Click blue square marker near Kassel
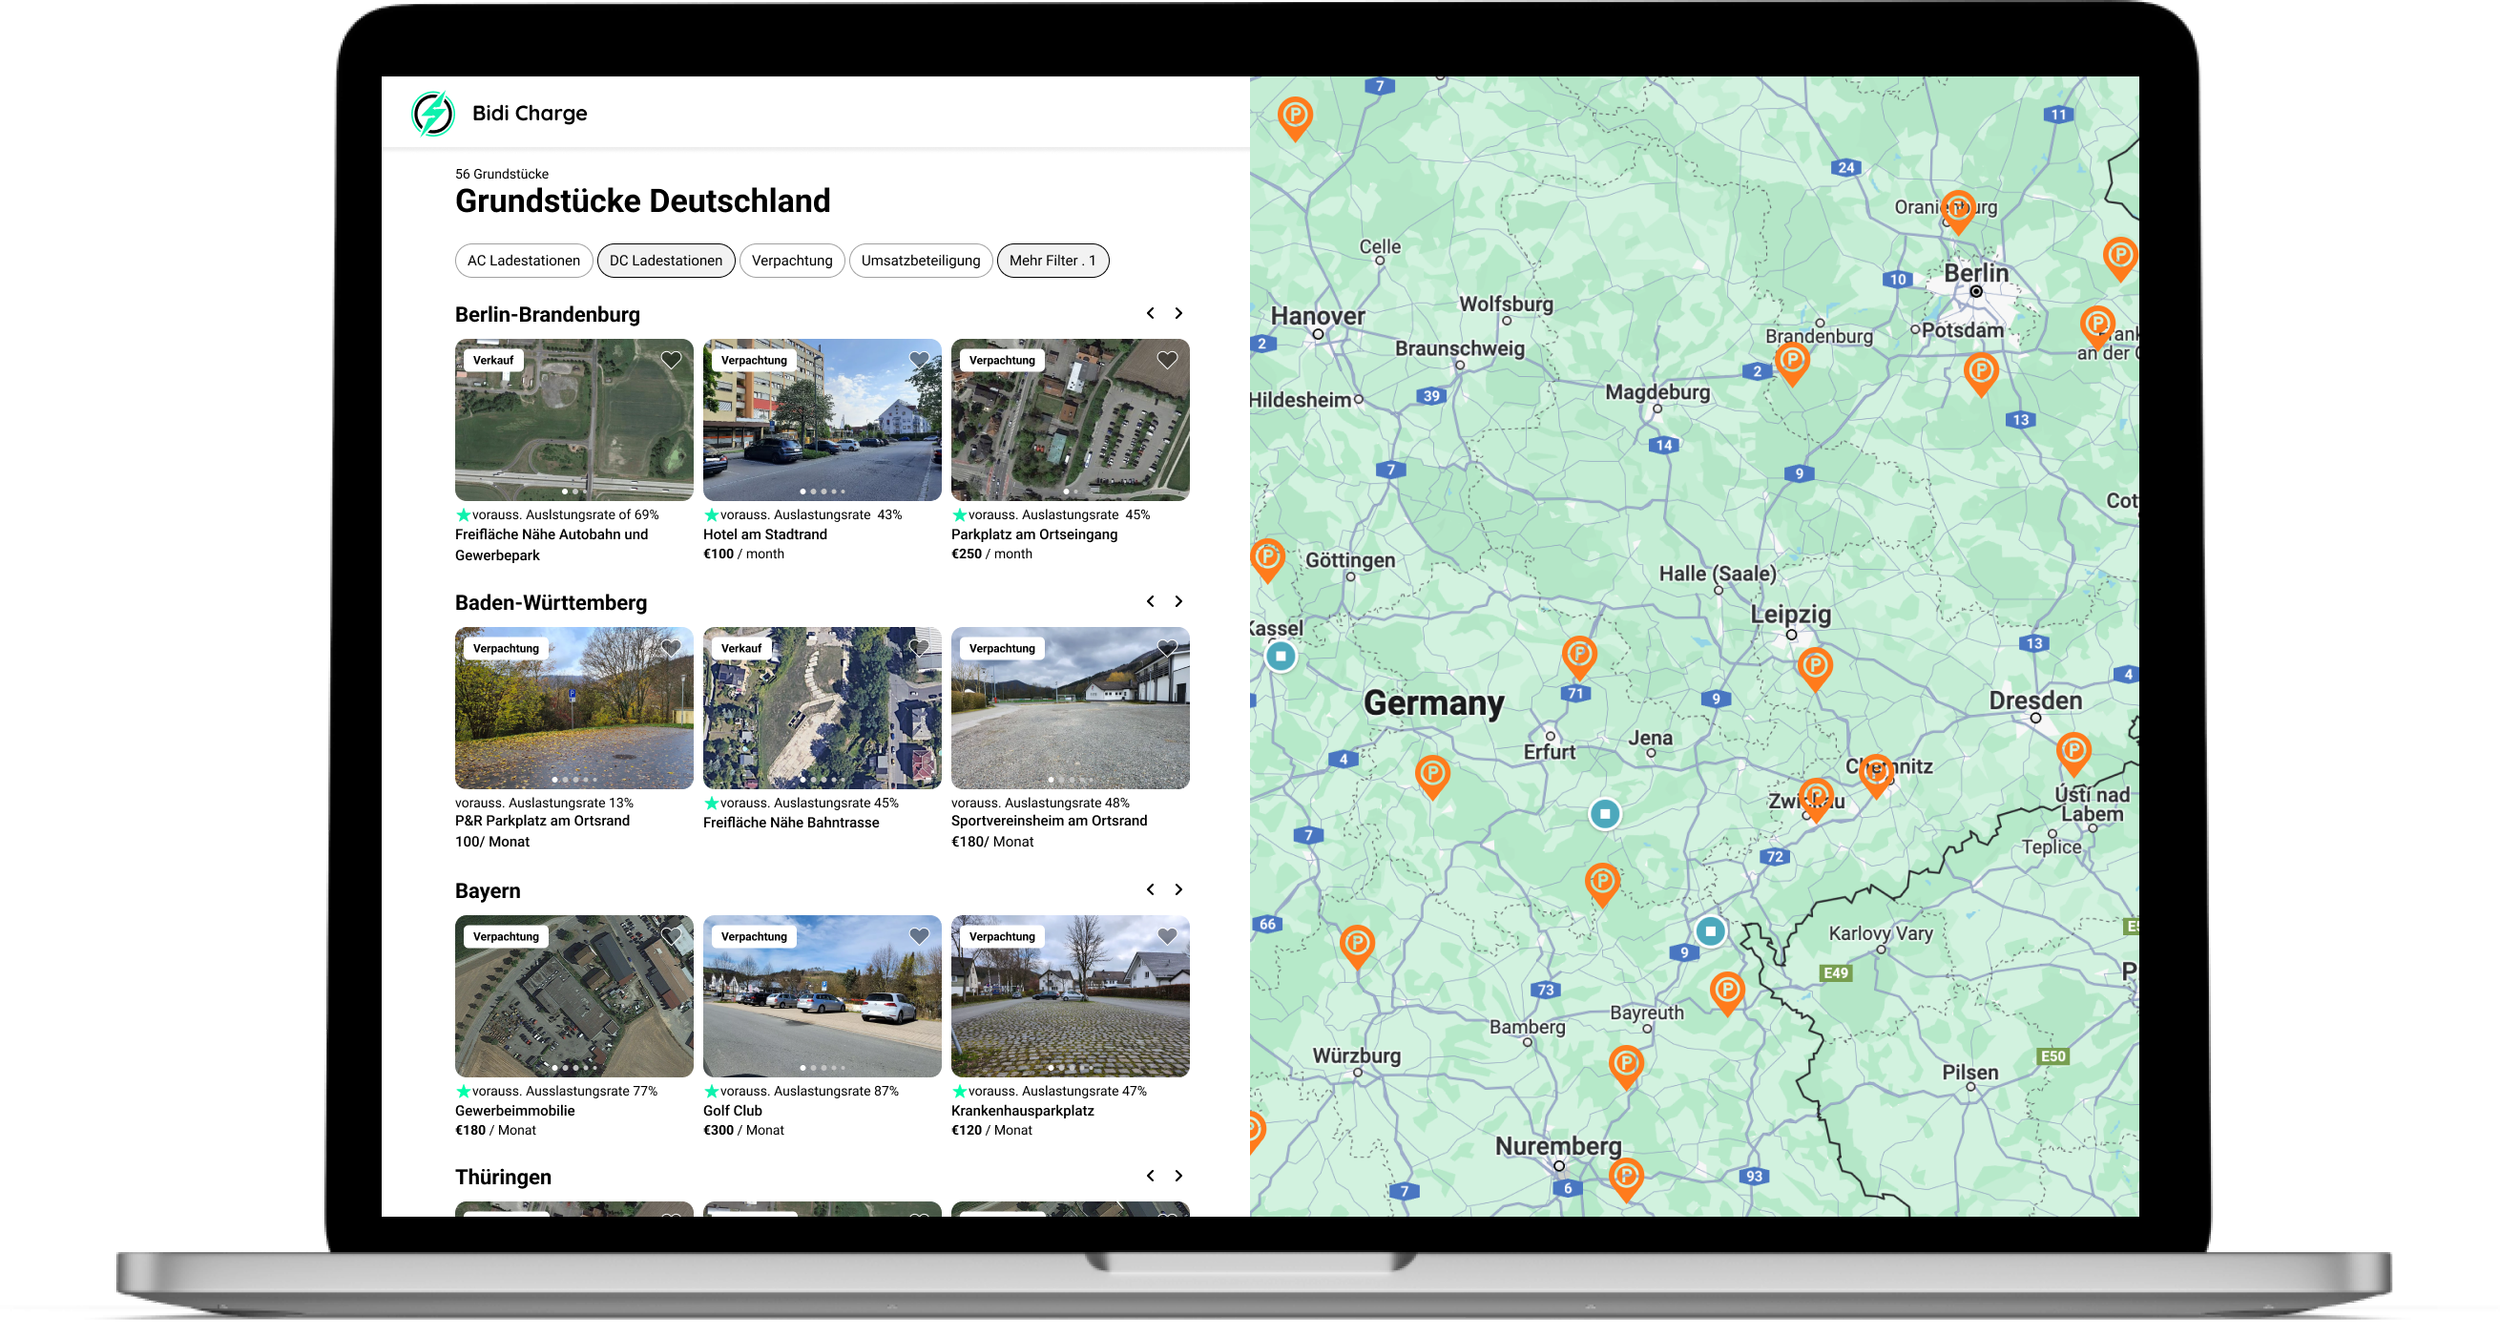The image size is (2500, 1338). (x=1281, y=656)
